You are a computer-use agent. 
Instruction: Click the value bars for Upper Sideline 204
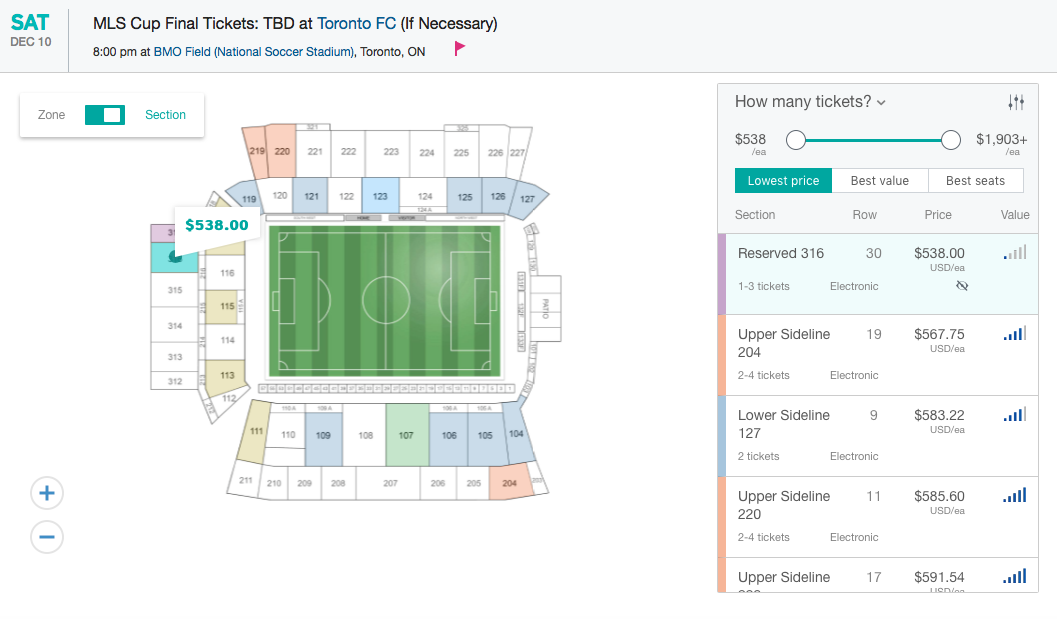click(x=1014, y=334)
